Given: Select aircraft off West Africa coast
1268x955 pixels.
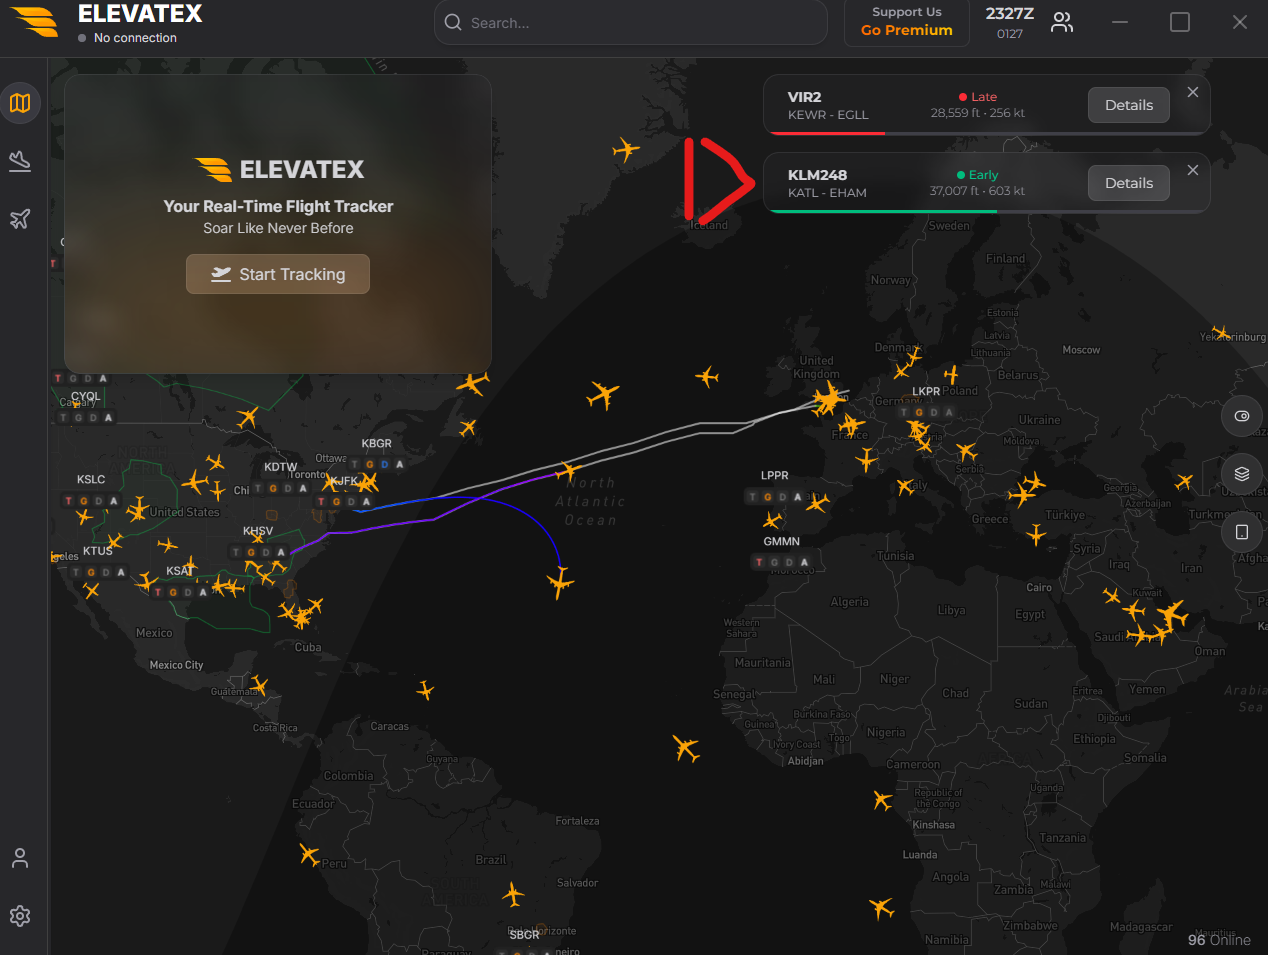Looking at the screenshot, I should (x=686, y=748).
